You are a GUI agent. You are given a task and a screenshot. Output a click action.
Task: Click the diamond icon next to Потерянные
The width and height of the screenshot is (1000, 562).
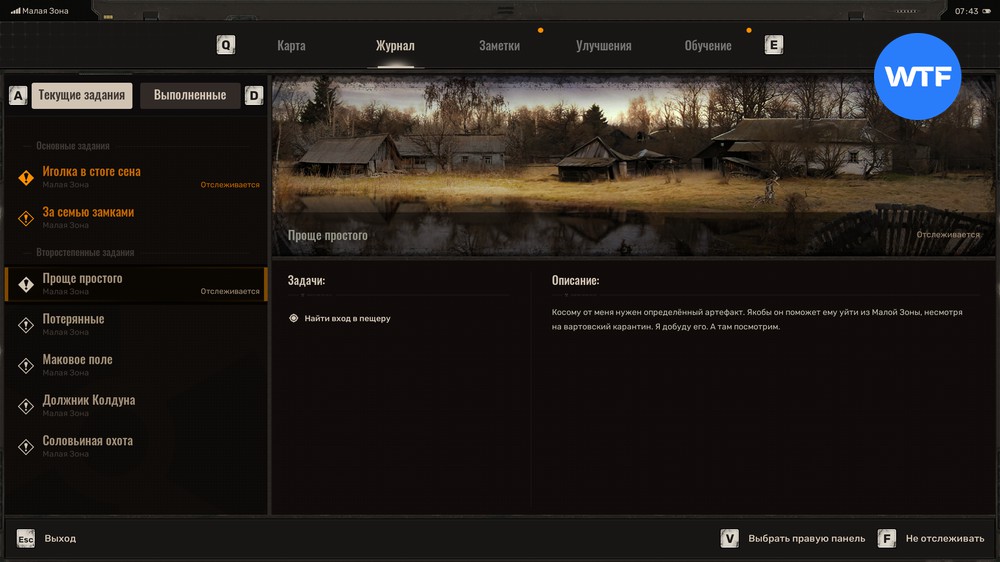point(26,324)
